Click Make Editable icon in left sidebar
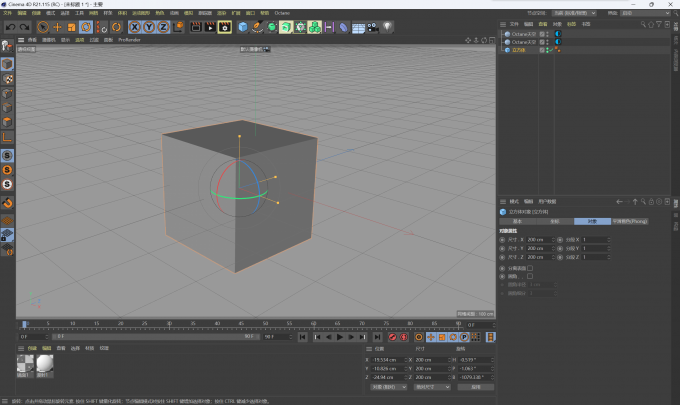 point(7,46)
